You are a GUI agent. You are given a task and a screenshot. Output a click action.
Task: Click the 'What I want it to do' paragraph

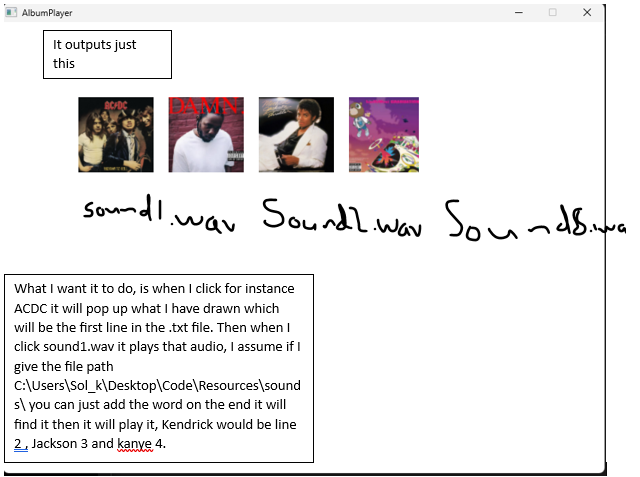(159, 368)
